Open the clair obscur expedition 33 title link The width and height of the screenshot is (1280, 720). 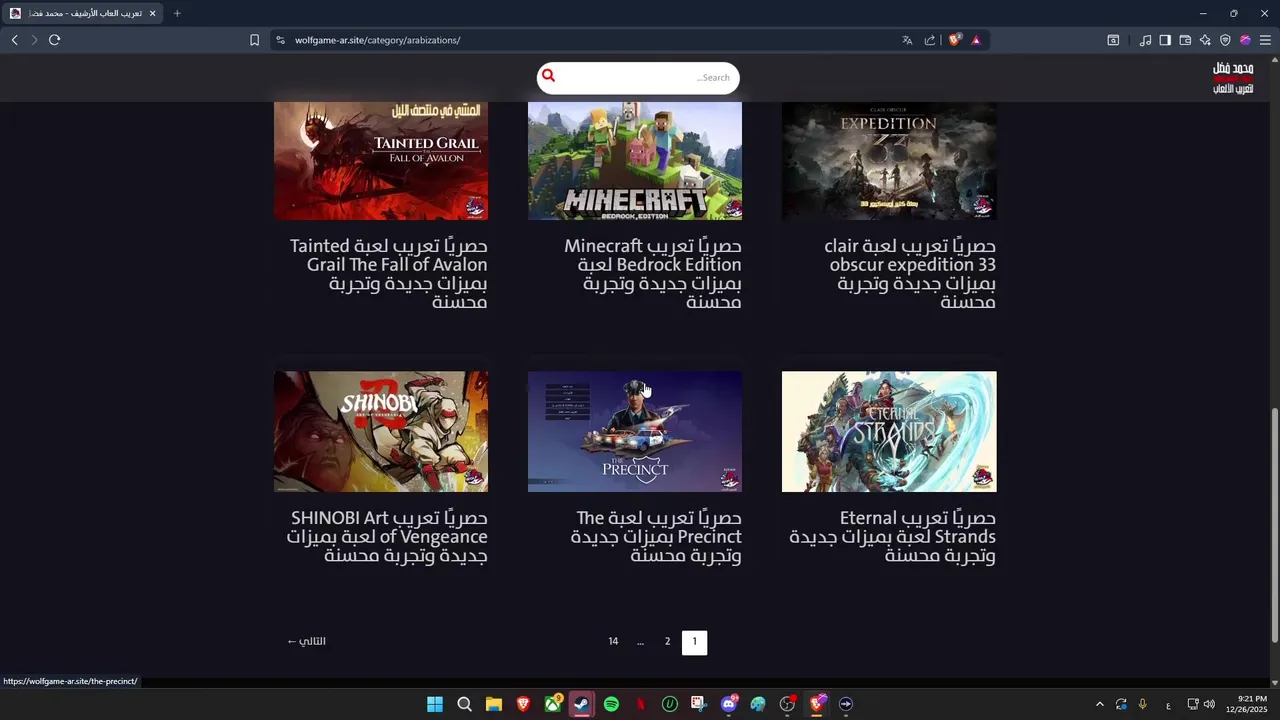910,274
